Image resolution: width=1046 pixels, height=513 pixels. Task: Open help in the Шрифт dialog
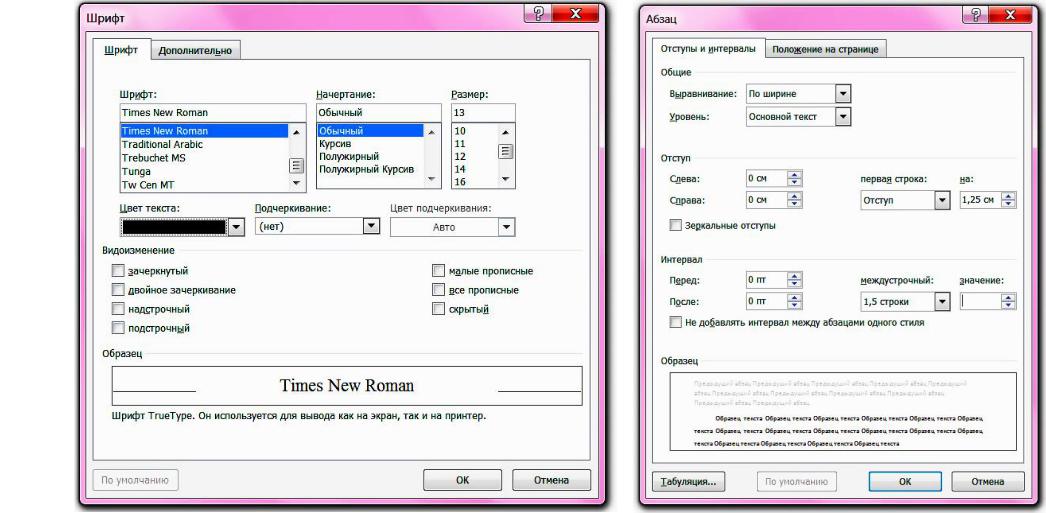click(538, 14)
